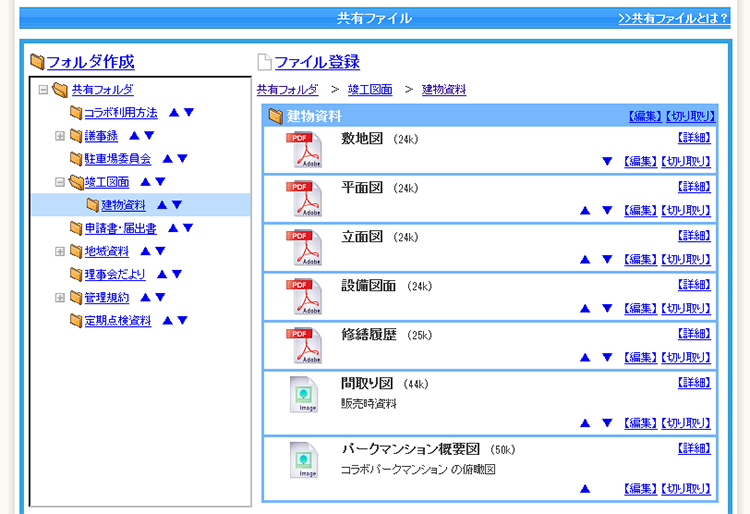Click 切り取り for 立面図

pos(685,260)
